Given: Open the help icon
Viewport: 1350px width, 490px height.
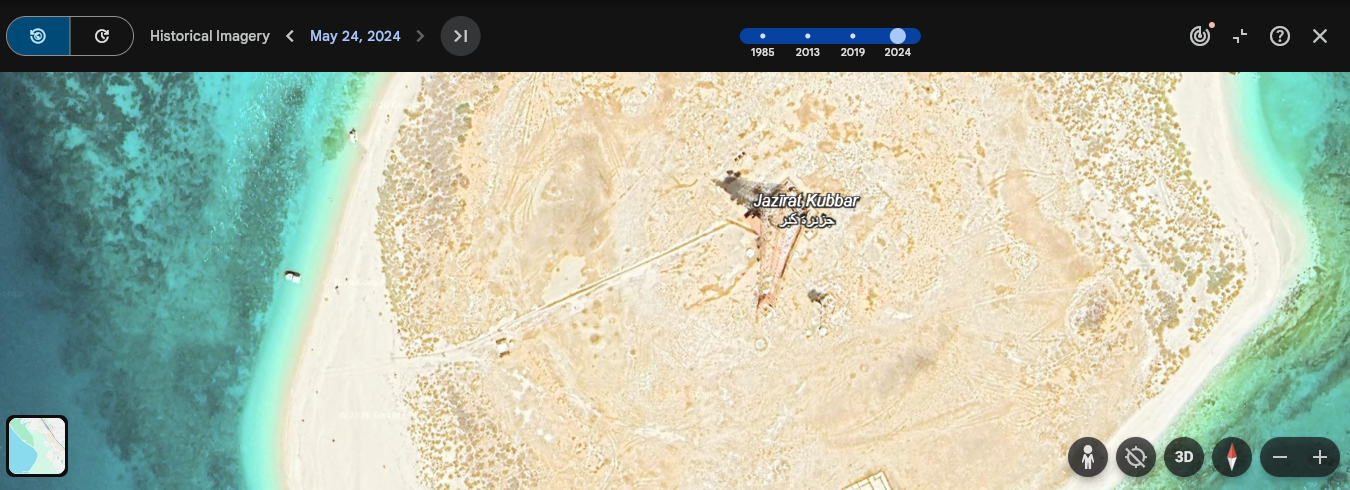Looking at the screenshot, I should pyautogui.click(x=1280, y=36).
